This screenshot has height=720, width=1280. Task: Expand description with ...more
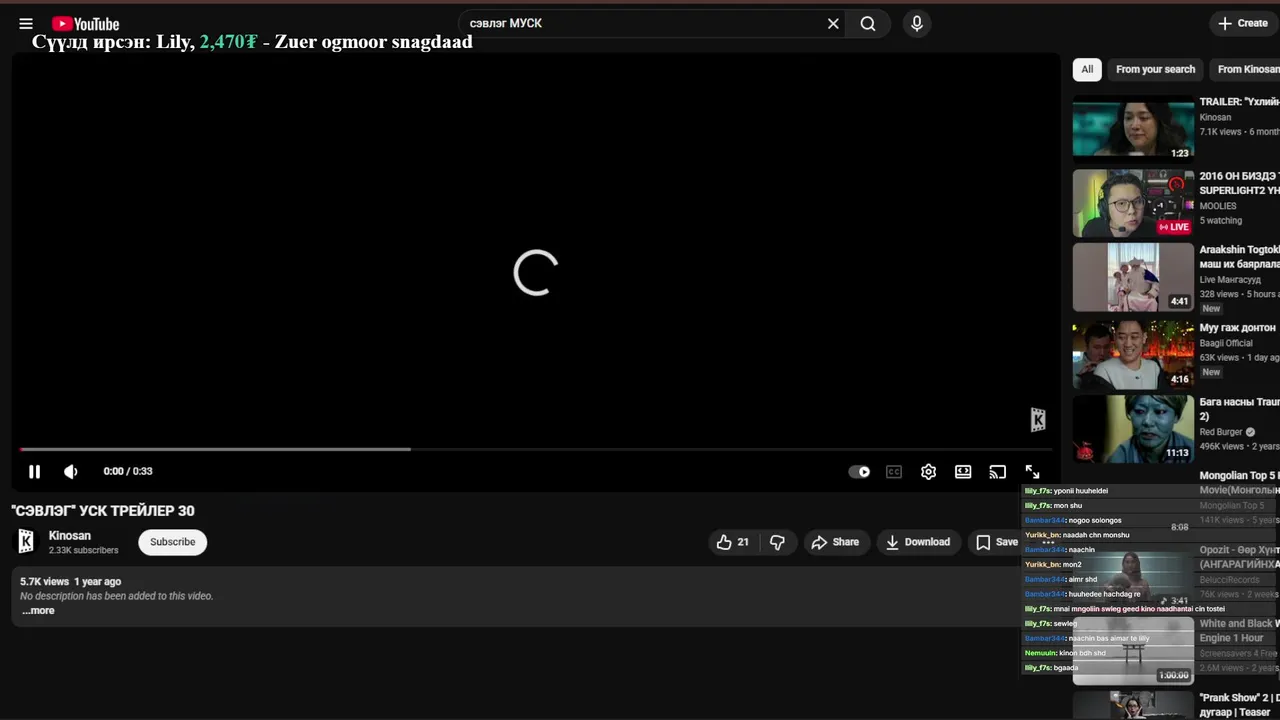tap(38, 610)
